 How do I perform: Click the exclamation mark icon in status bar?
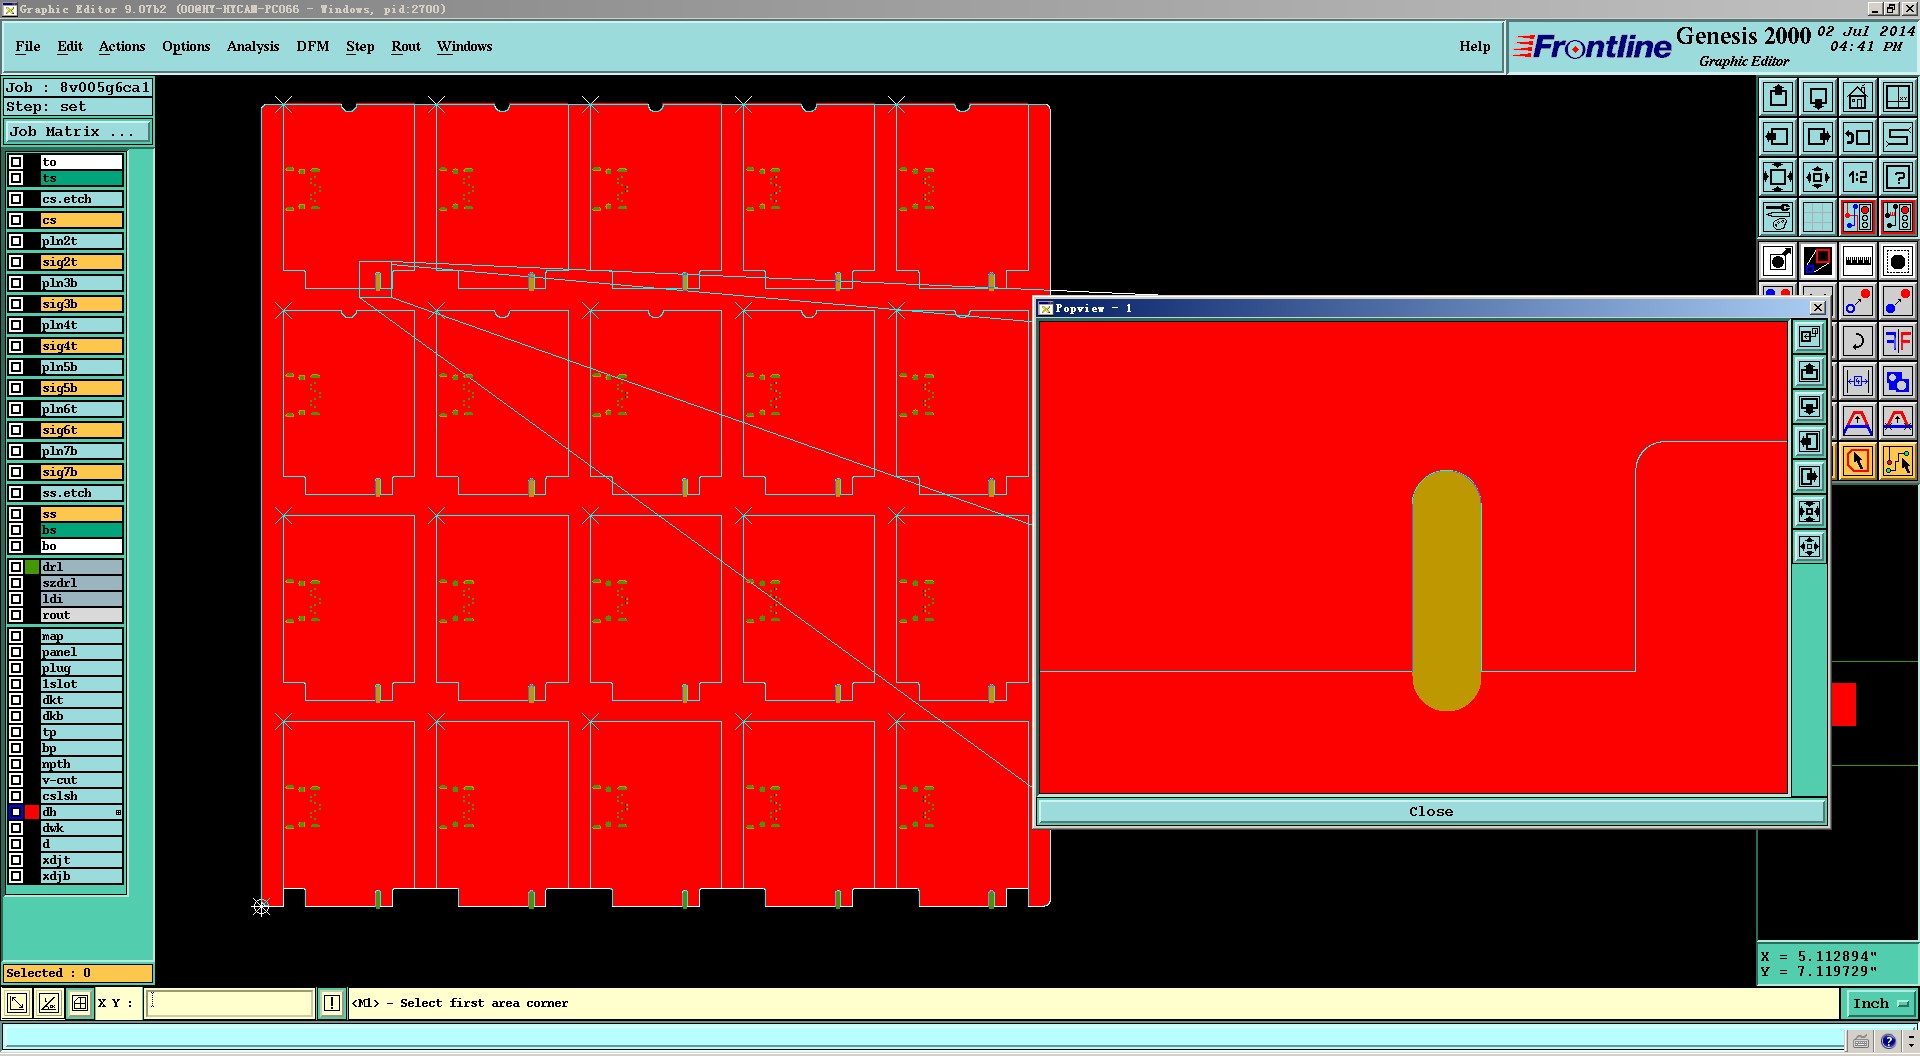tap(332, 1003)
